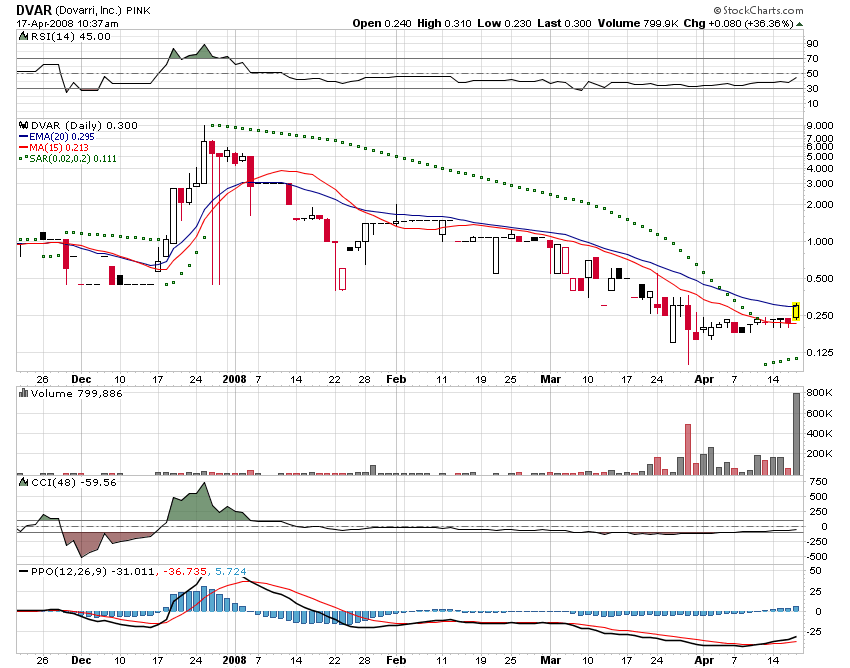
Task: Click the 'Low 0.230' value
Action: tap(504, 23)
